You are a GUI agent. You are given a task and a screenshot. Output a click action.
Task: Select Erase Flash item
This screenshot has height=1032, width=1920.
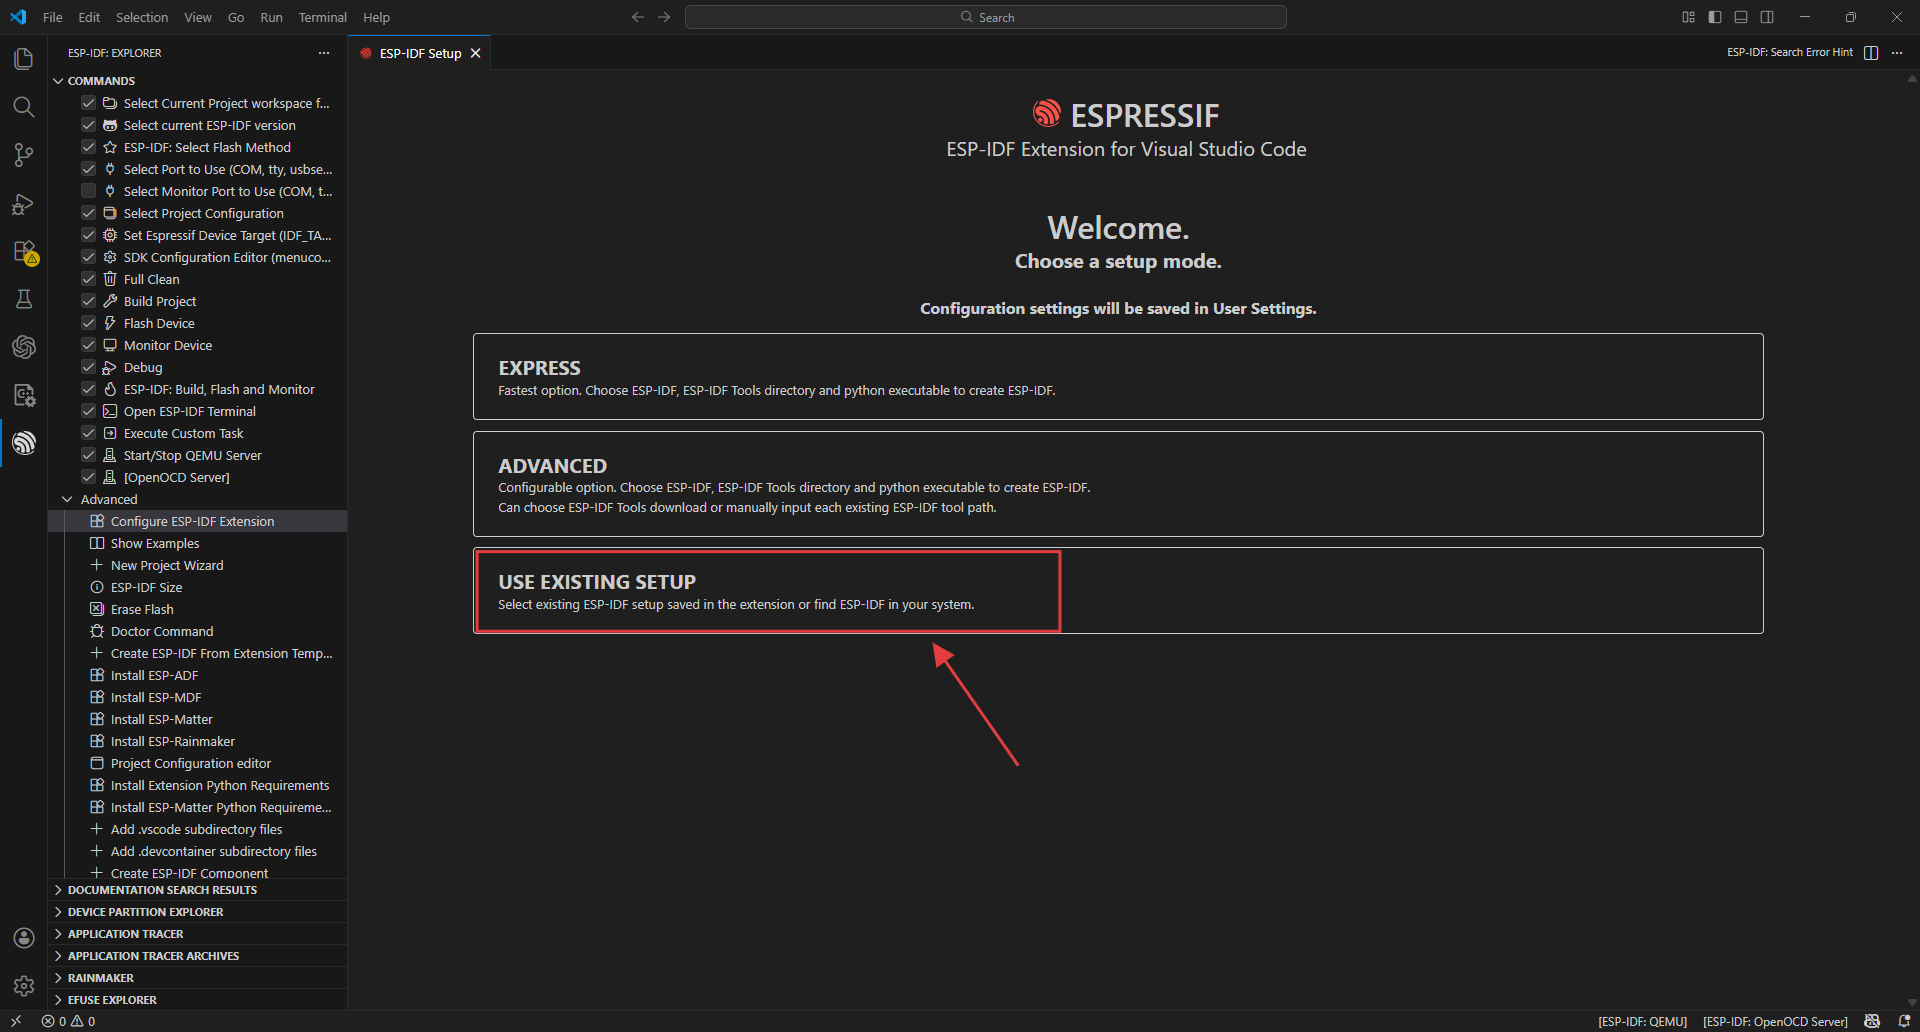pos(197,609)
